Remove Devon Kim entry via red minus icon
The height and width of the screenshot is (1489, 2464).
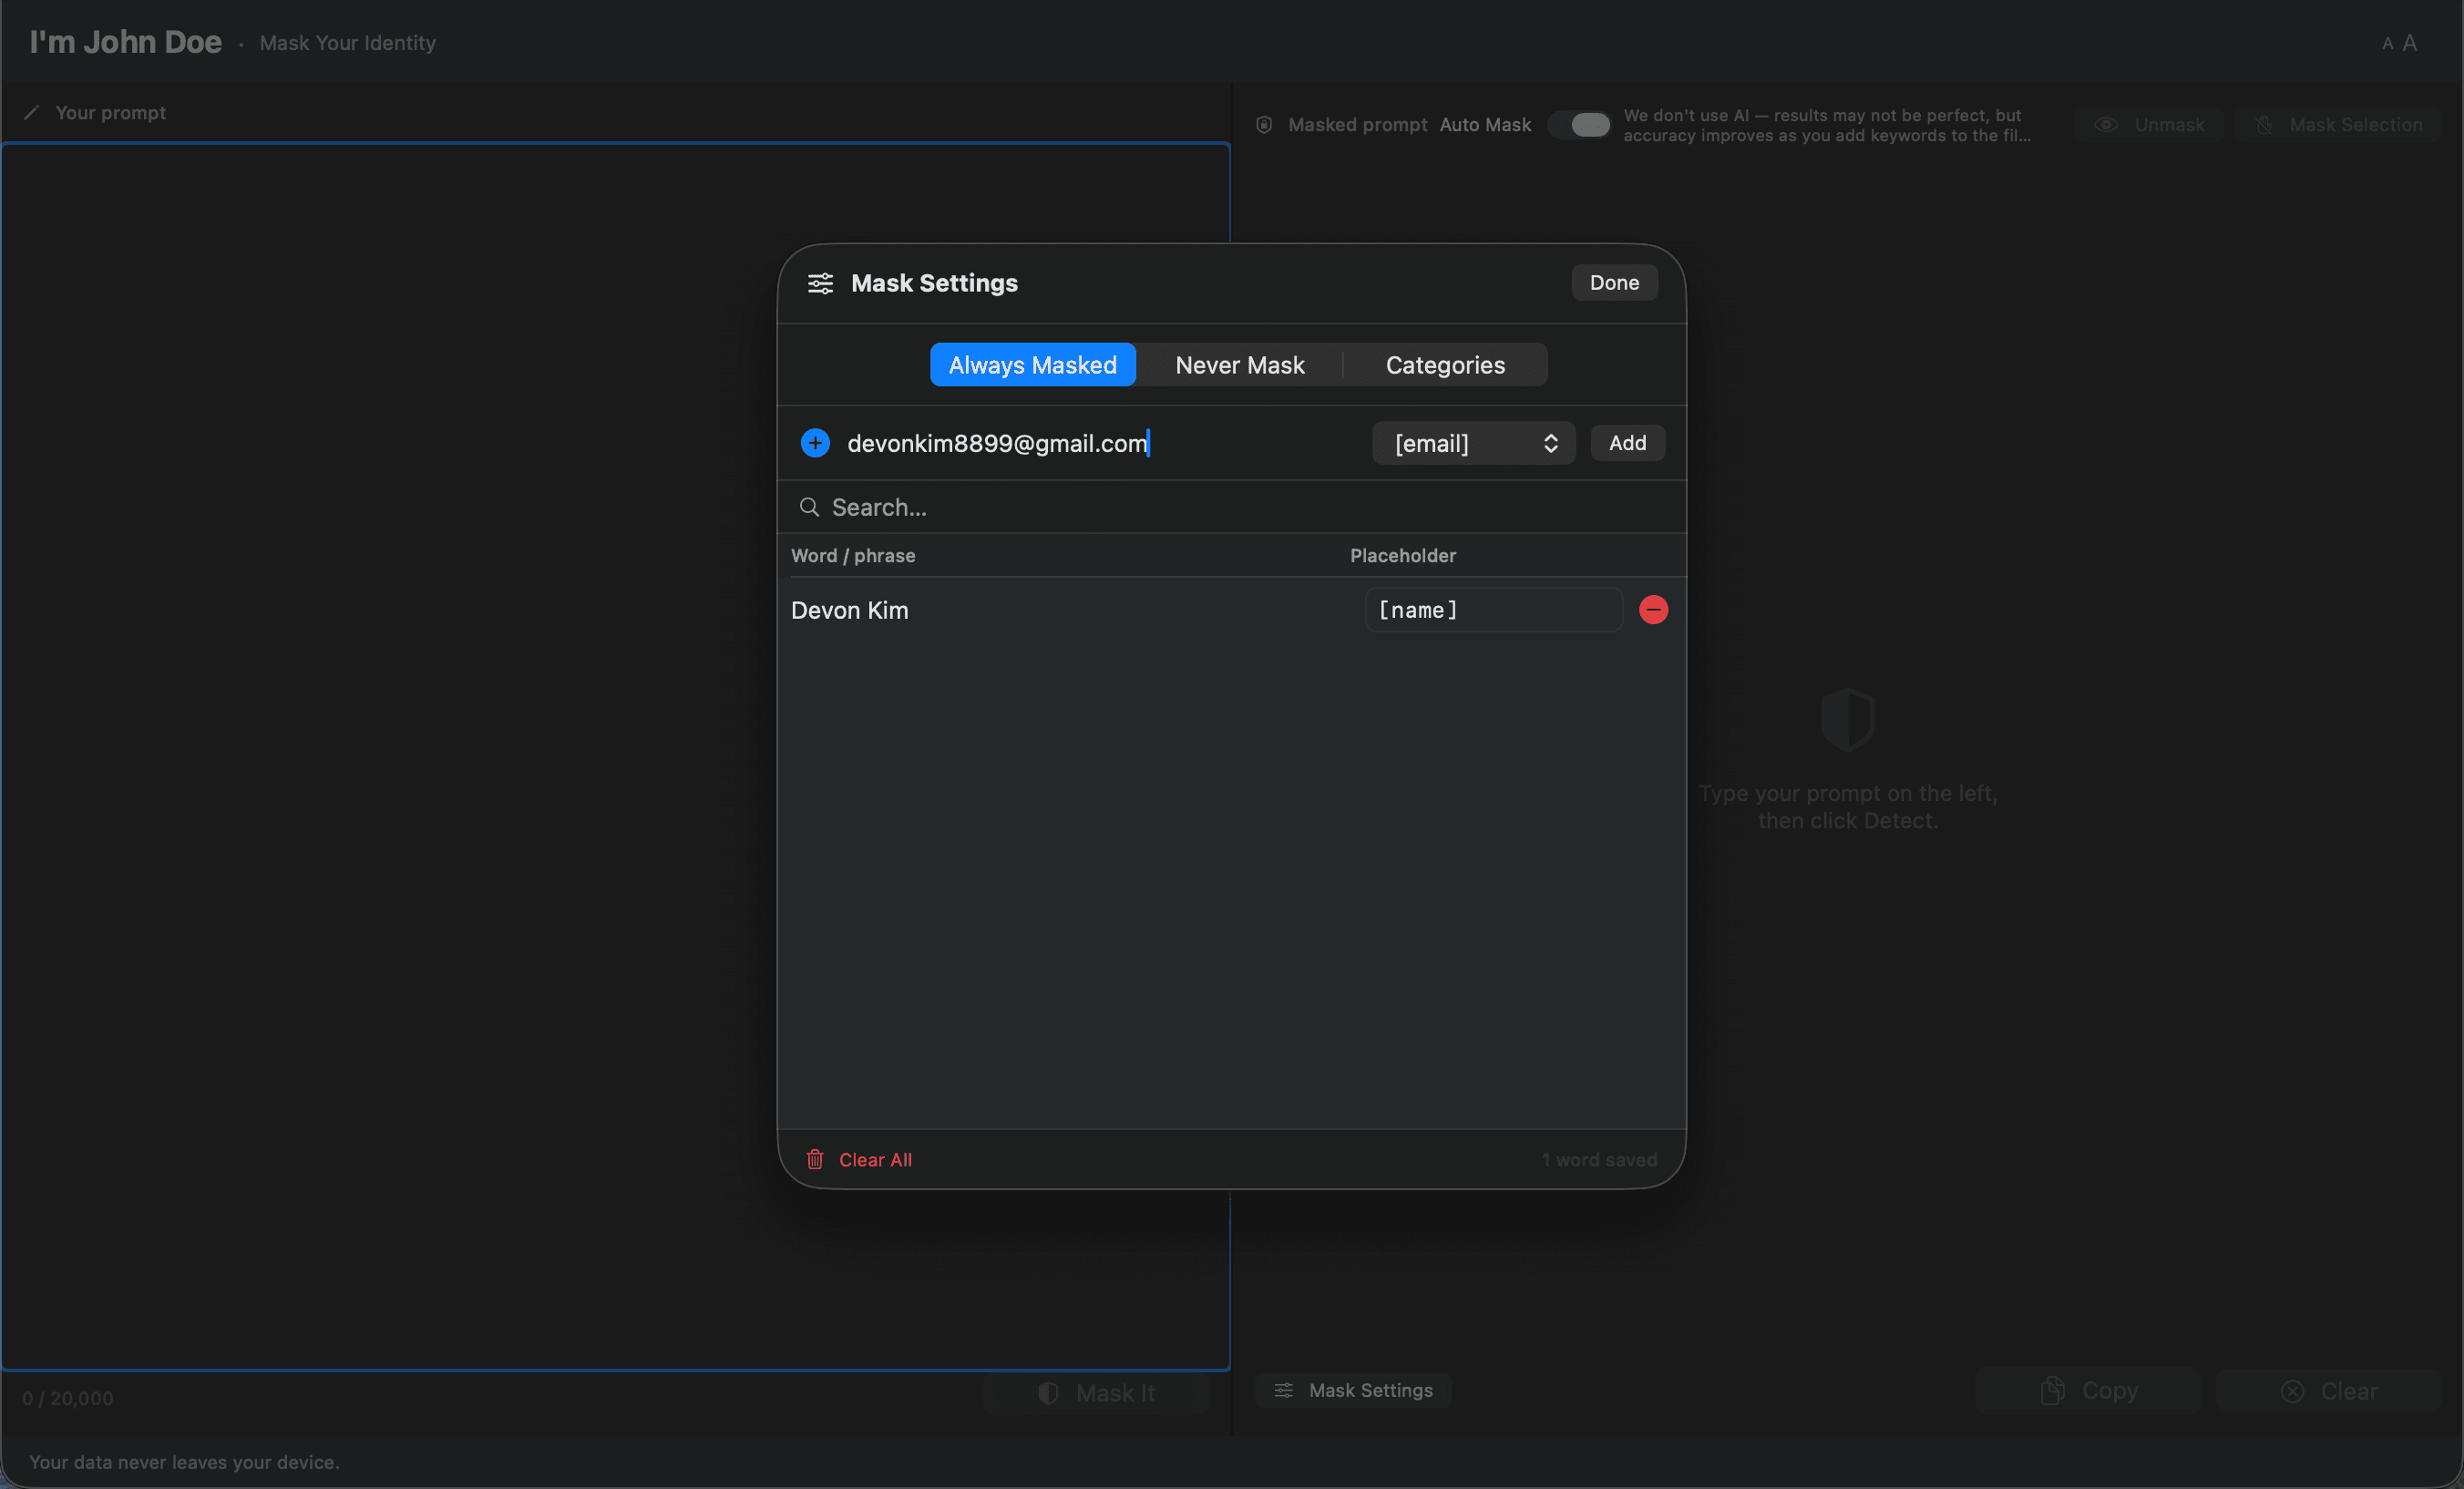[1652, 609]
